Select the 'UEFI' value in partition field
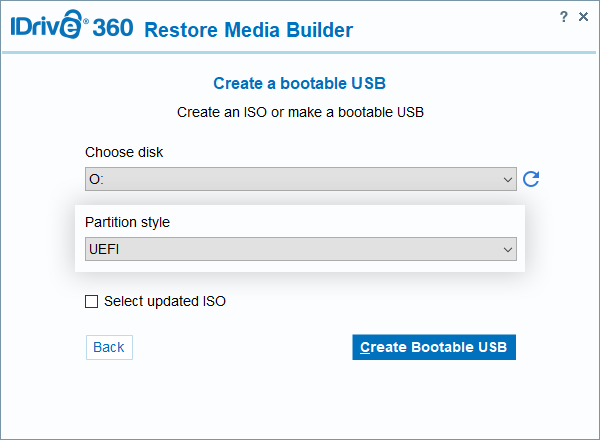This screenshot has height=440, width=600. (106, 249)
